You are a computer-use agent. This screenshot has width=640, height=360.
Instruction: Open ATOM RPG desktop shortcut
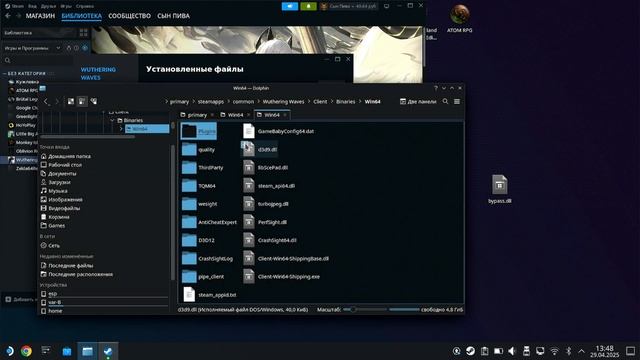point(460,18)
